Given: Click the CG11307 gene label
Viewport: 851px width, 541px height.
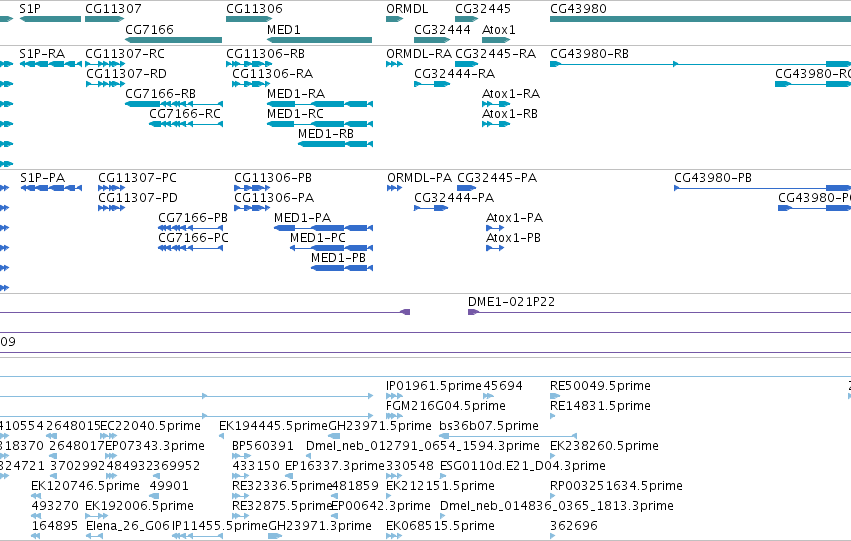Looking at the screenshot, I should click(113, 9).
